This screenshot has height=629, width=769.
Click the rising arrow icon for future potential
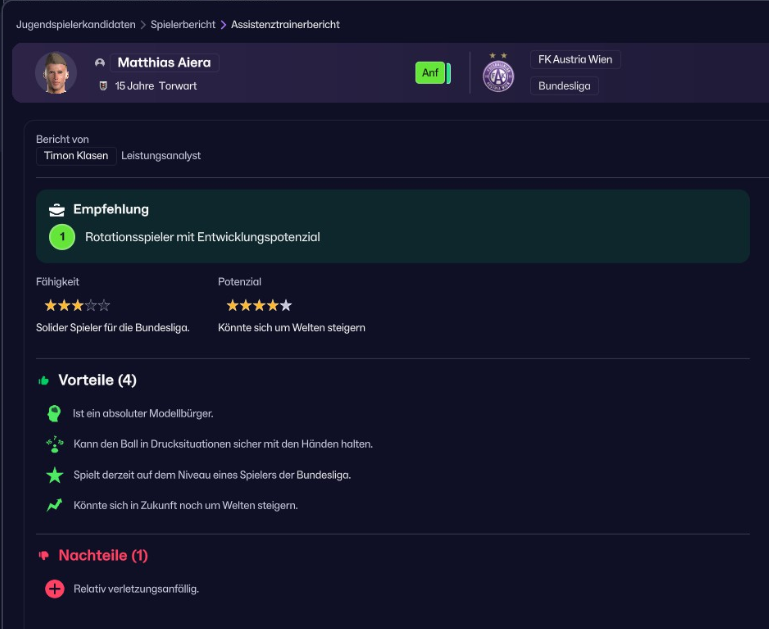point(54,505)
